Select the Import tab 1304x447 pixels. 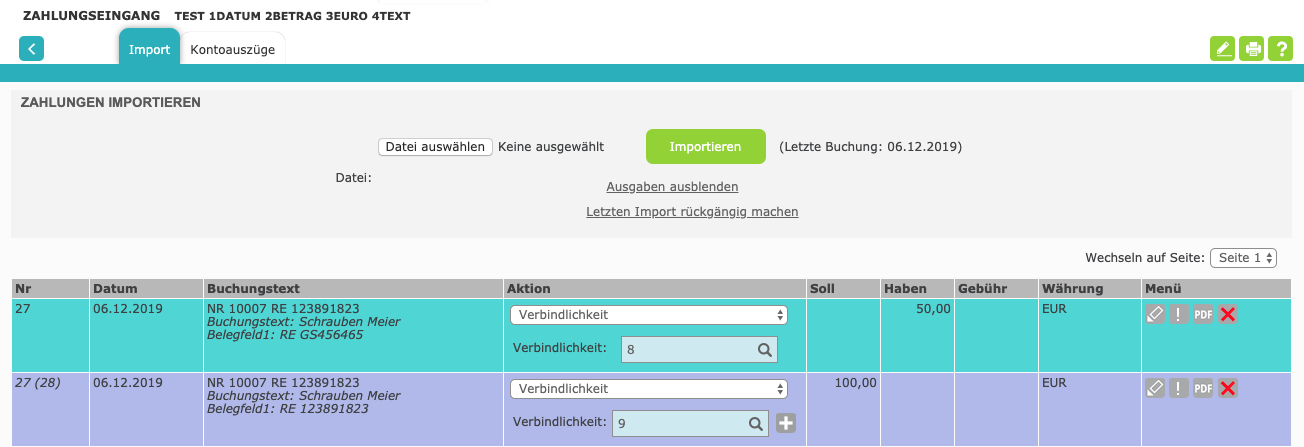[149, 50]
